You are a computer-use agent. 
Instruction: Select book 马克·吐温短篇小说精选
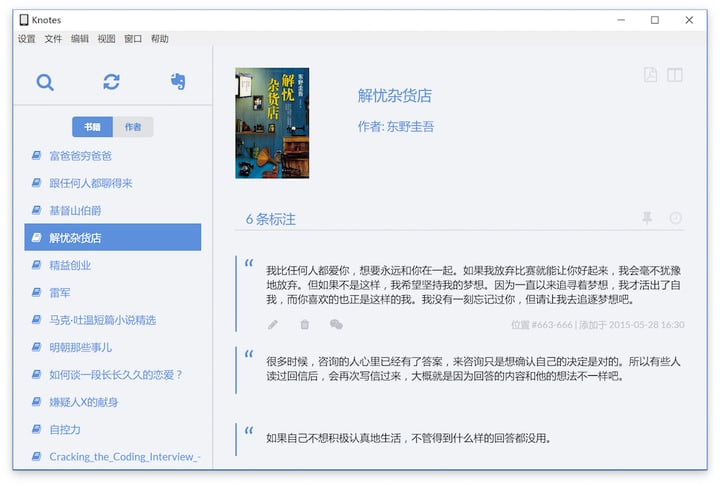tap(112, 320)
